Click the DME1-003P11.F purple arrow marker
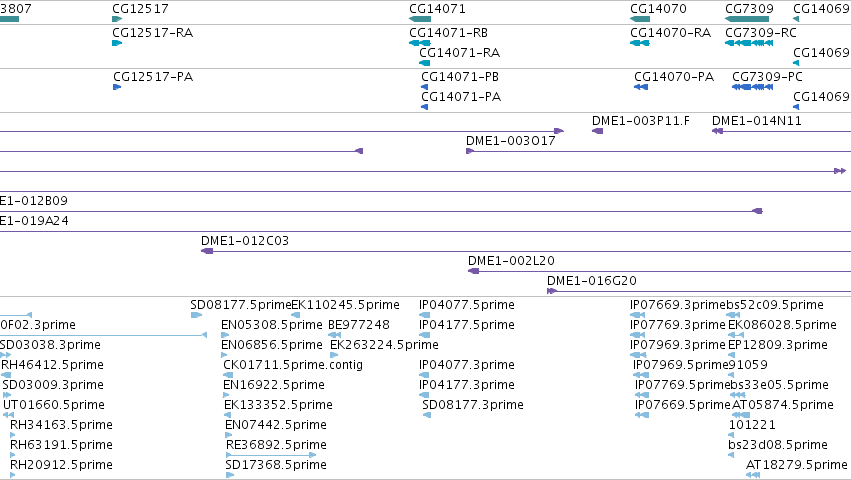Screen dimensions: 851x480 tap(598, 131)
